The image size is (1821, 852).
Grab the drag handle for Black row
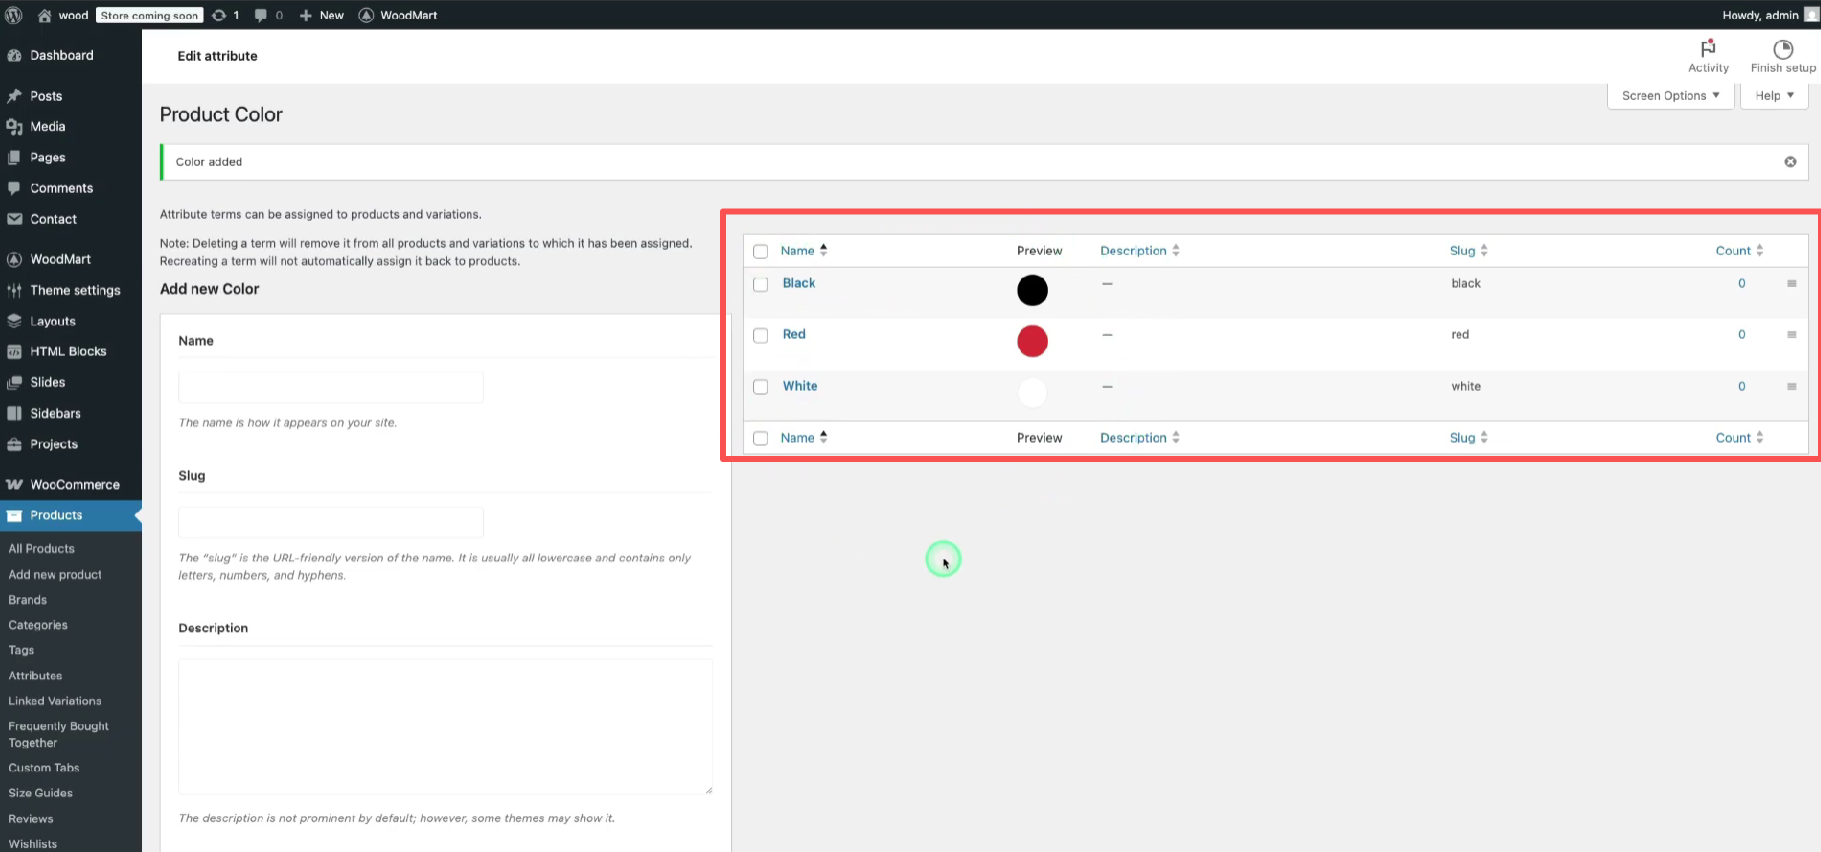[1791, 284]
